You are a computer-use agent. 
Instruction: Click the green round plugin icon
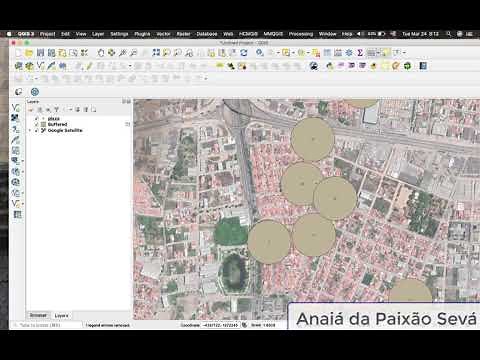point(407,66)
